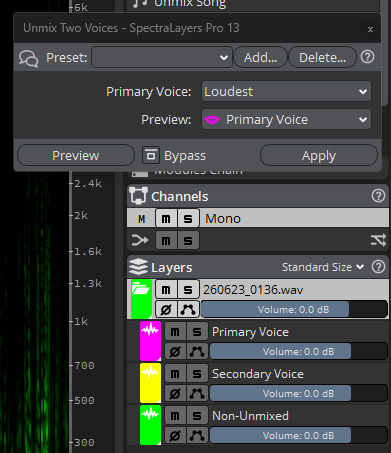Click the 2k mark on frequency ruler

[81, 216]
